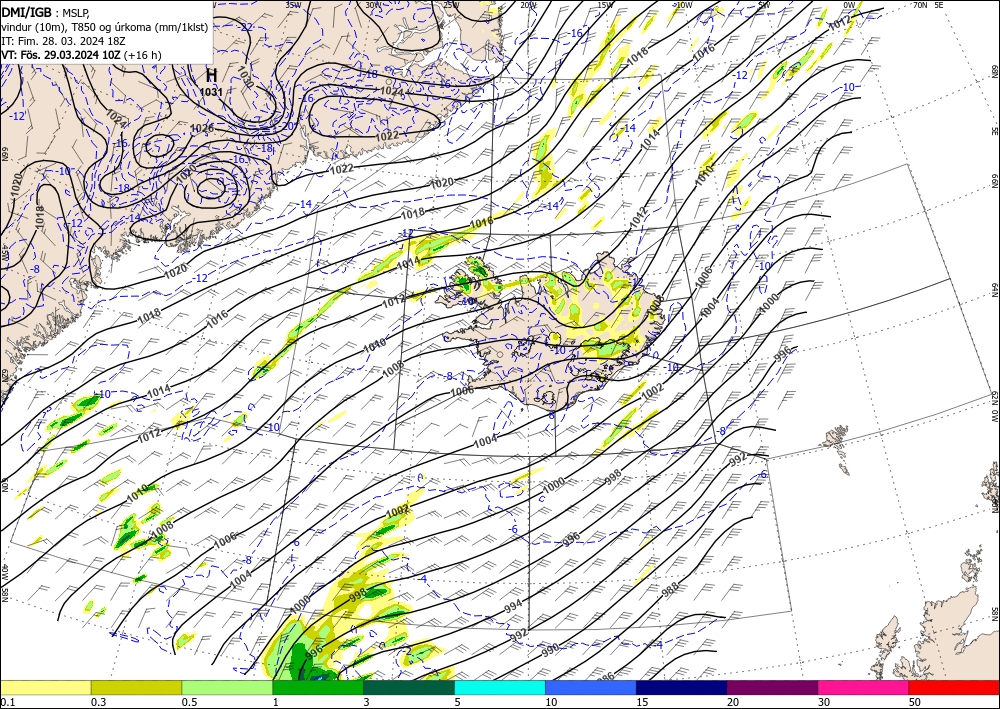Click the 1031 pressure value below H

pyautogui.click(x=211, y=92)
